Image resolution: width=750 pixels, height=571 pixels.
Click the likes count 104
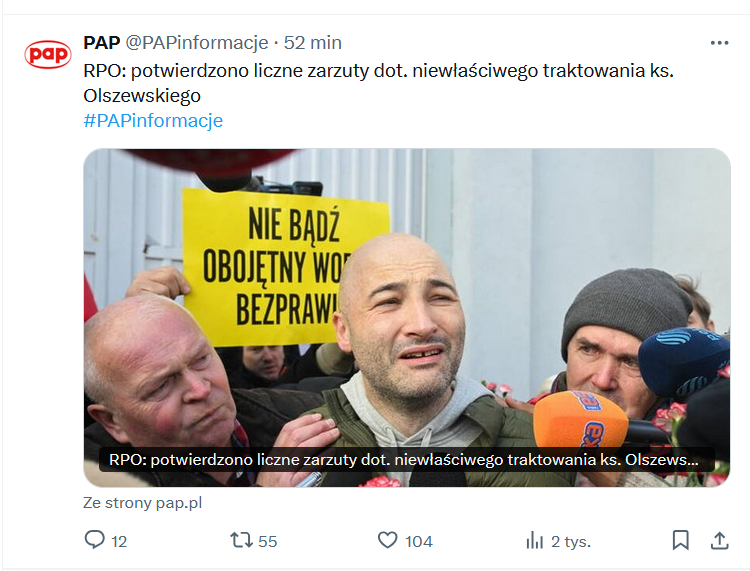click(x=419, y=541)
